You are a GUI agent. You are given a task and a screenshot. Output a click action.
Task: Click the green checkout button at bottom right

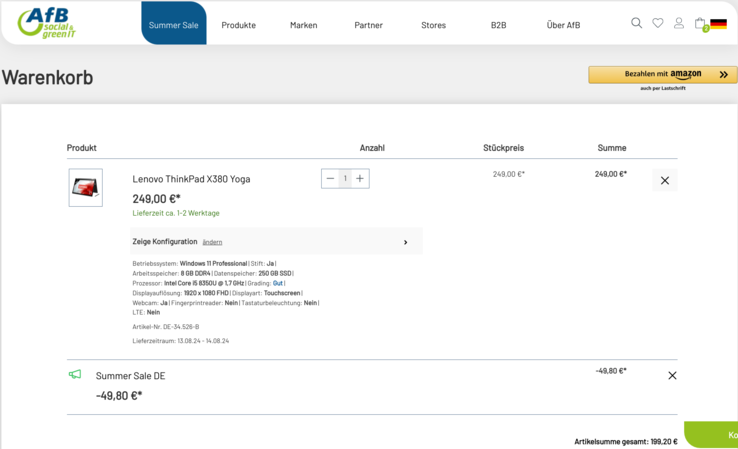click(711, 434)
